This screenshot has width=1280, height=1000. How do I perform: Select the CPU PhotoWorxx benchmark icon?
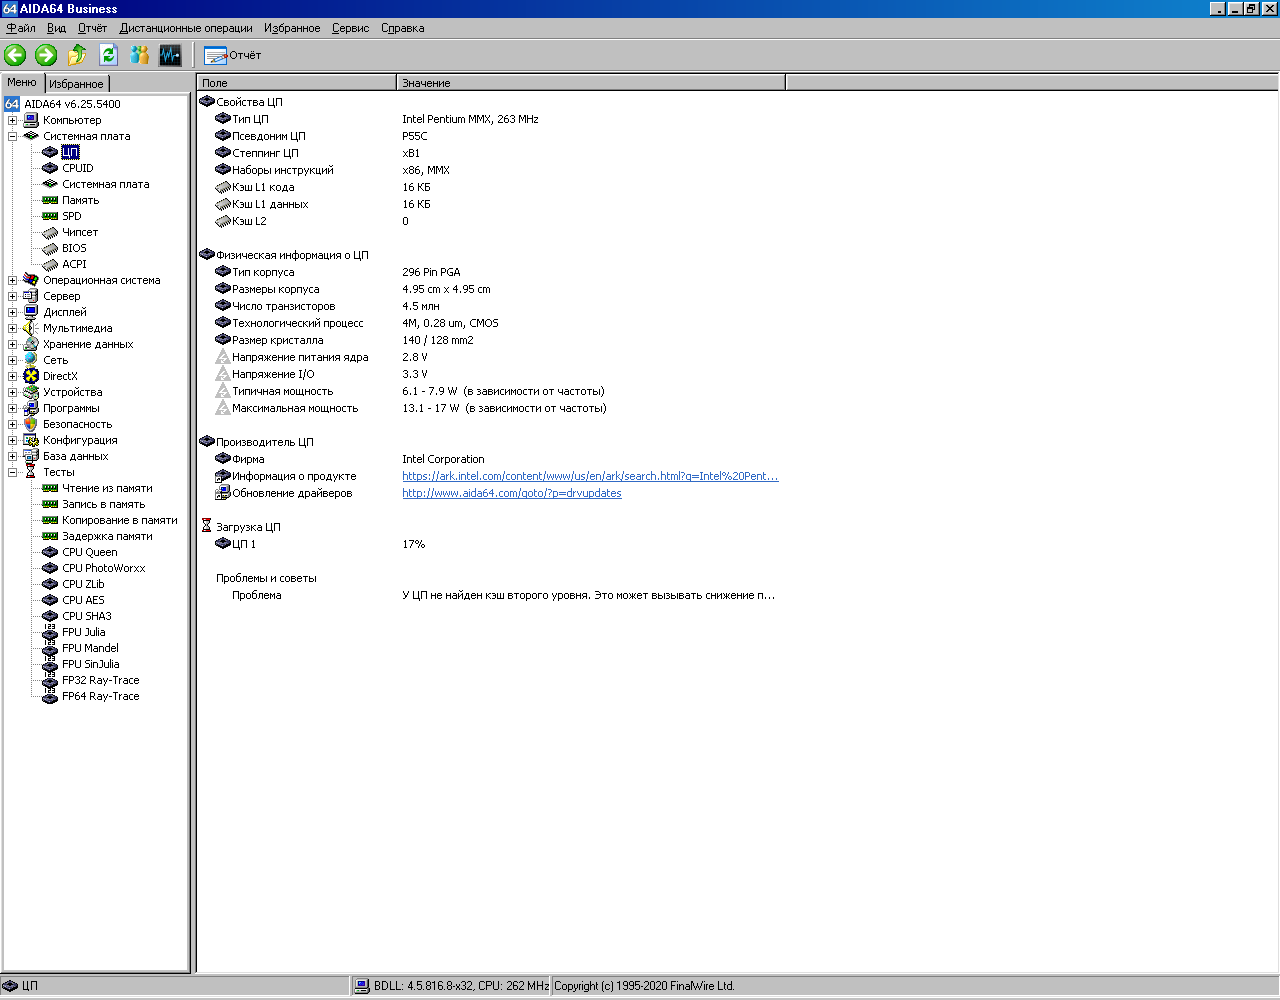tap(50, 568)
